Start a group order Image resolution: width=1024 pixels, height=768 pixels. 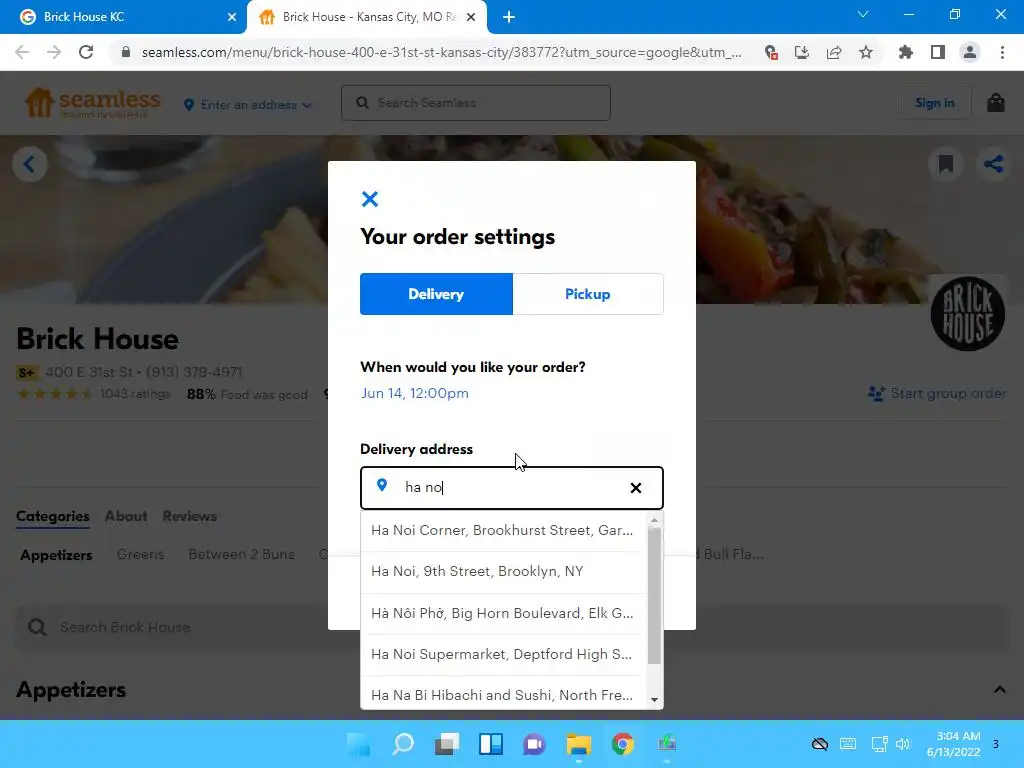[936, 393]
